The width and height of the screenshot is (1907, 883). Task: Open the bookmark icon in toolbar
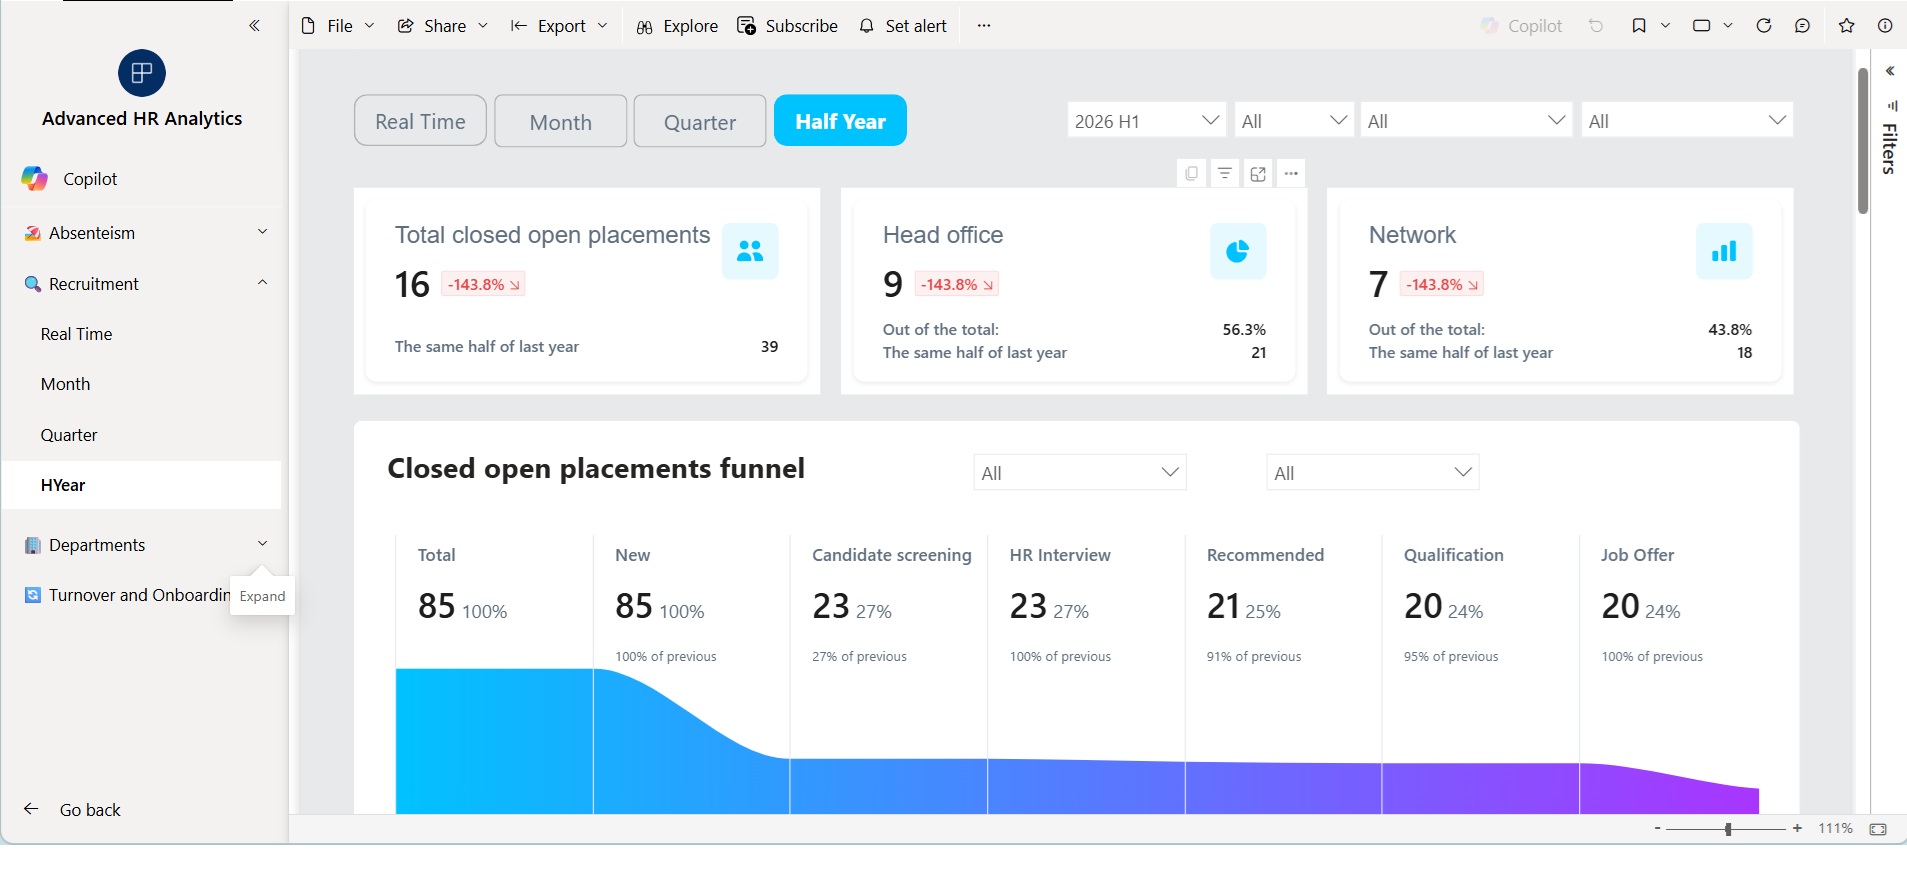(1638, 26)
